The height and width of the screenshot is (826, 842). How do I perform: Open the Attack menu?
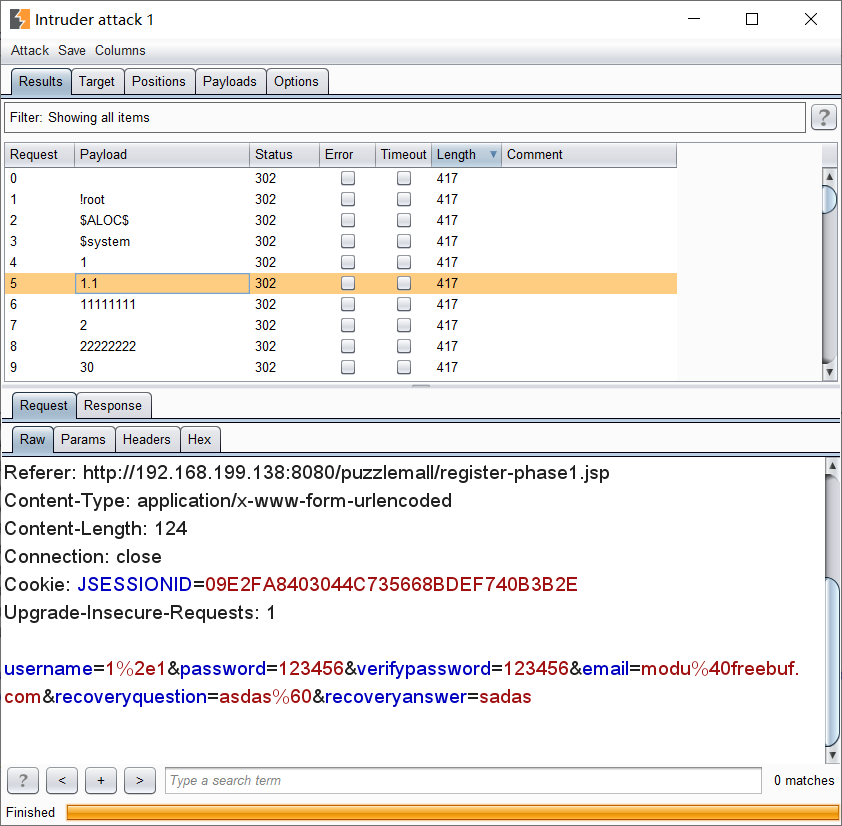point(30,50)
